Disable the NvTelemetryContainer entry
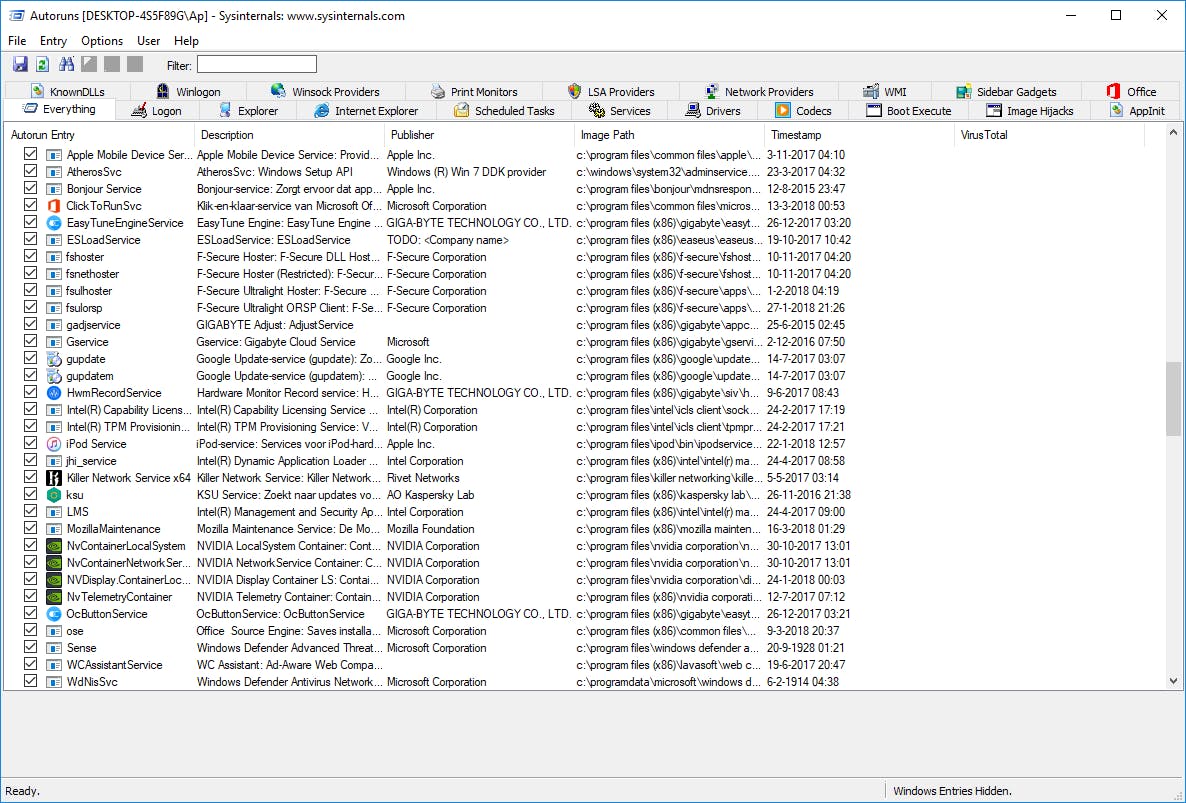 [x=30, y=596]
